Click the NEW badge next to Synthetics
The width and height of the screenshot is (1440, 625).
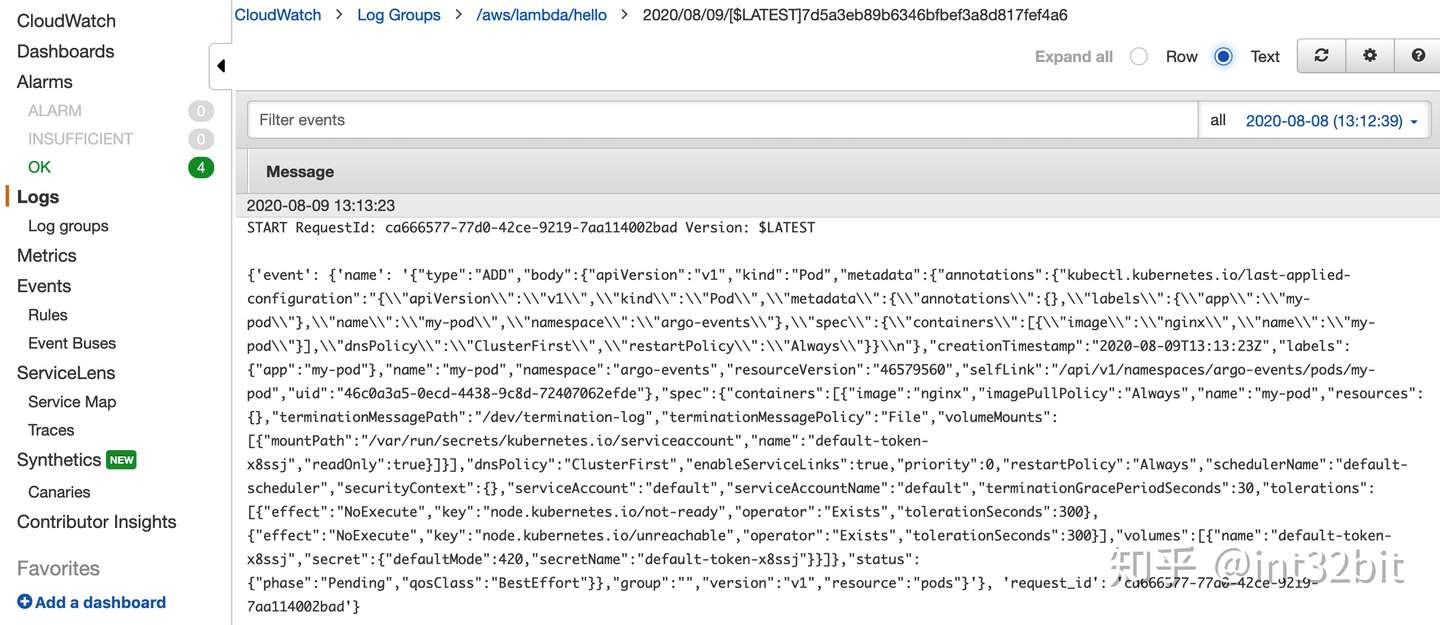pyautogui.click(x=121, y=460)
